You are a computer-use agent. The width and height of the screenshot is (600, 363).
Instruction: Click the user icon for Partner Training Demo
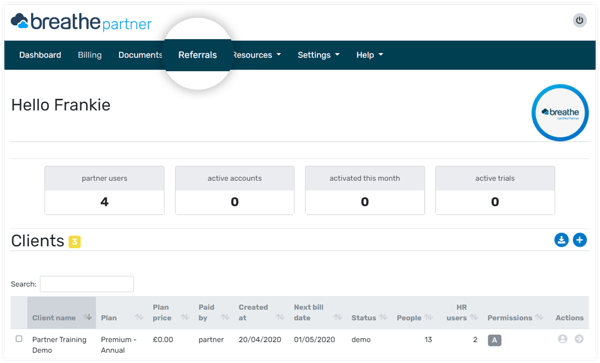click(x=562, y=339)
